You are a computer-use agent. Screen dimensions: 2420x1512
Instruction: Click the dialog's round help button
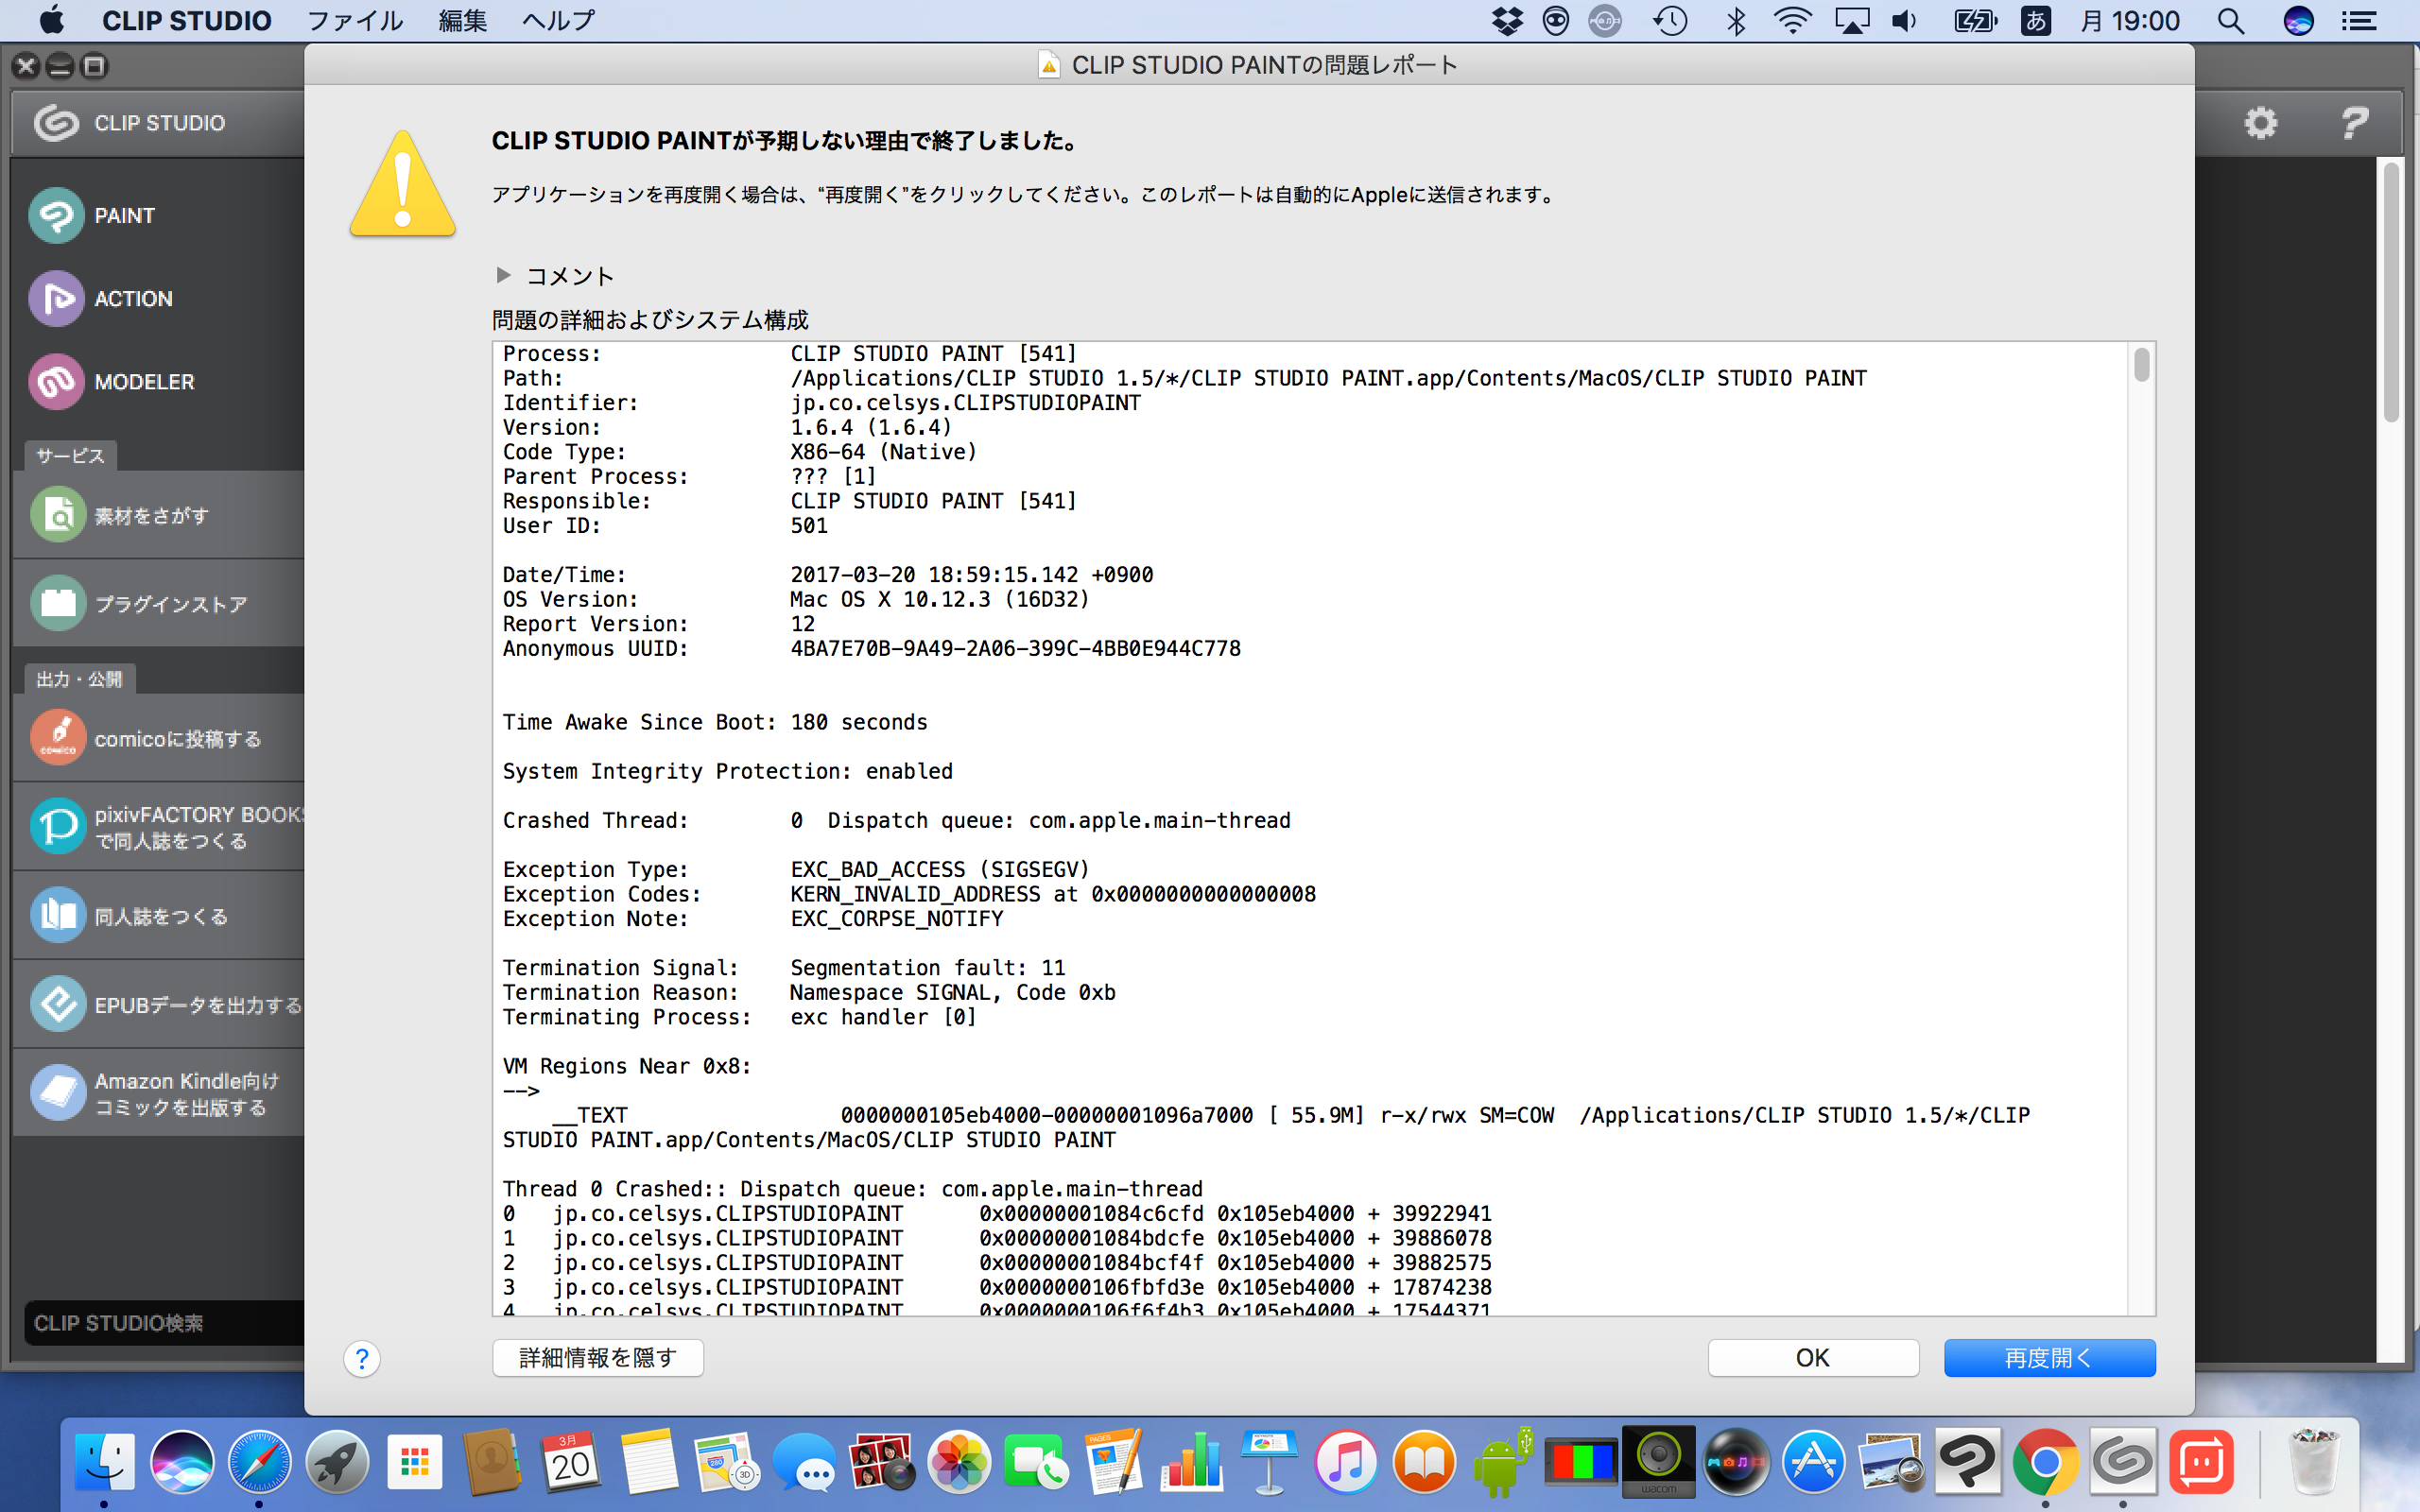(x=362, y=1358)
